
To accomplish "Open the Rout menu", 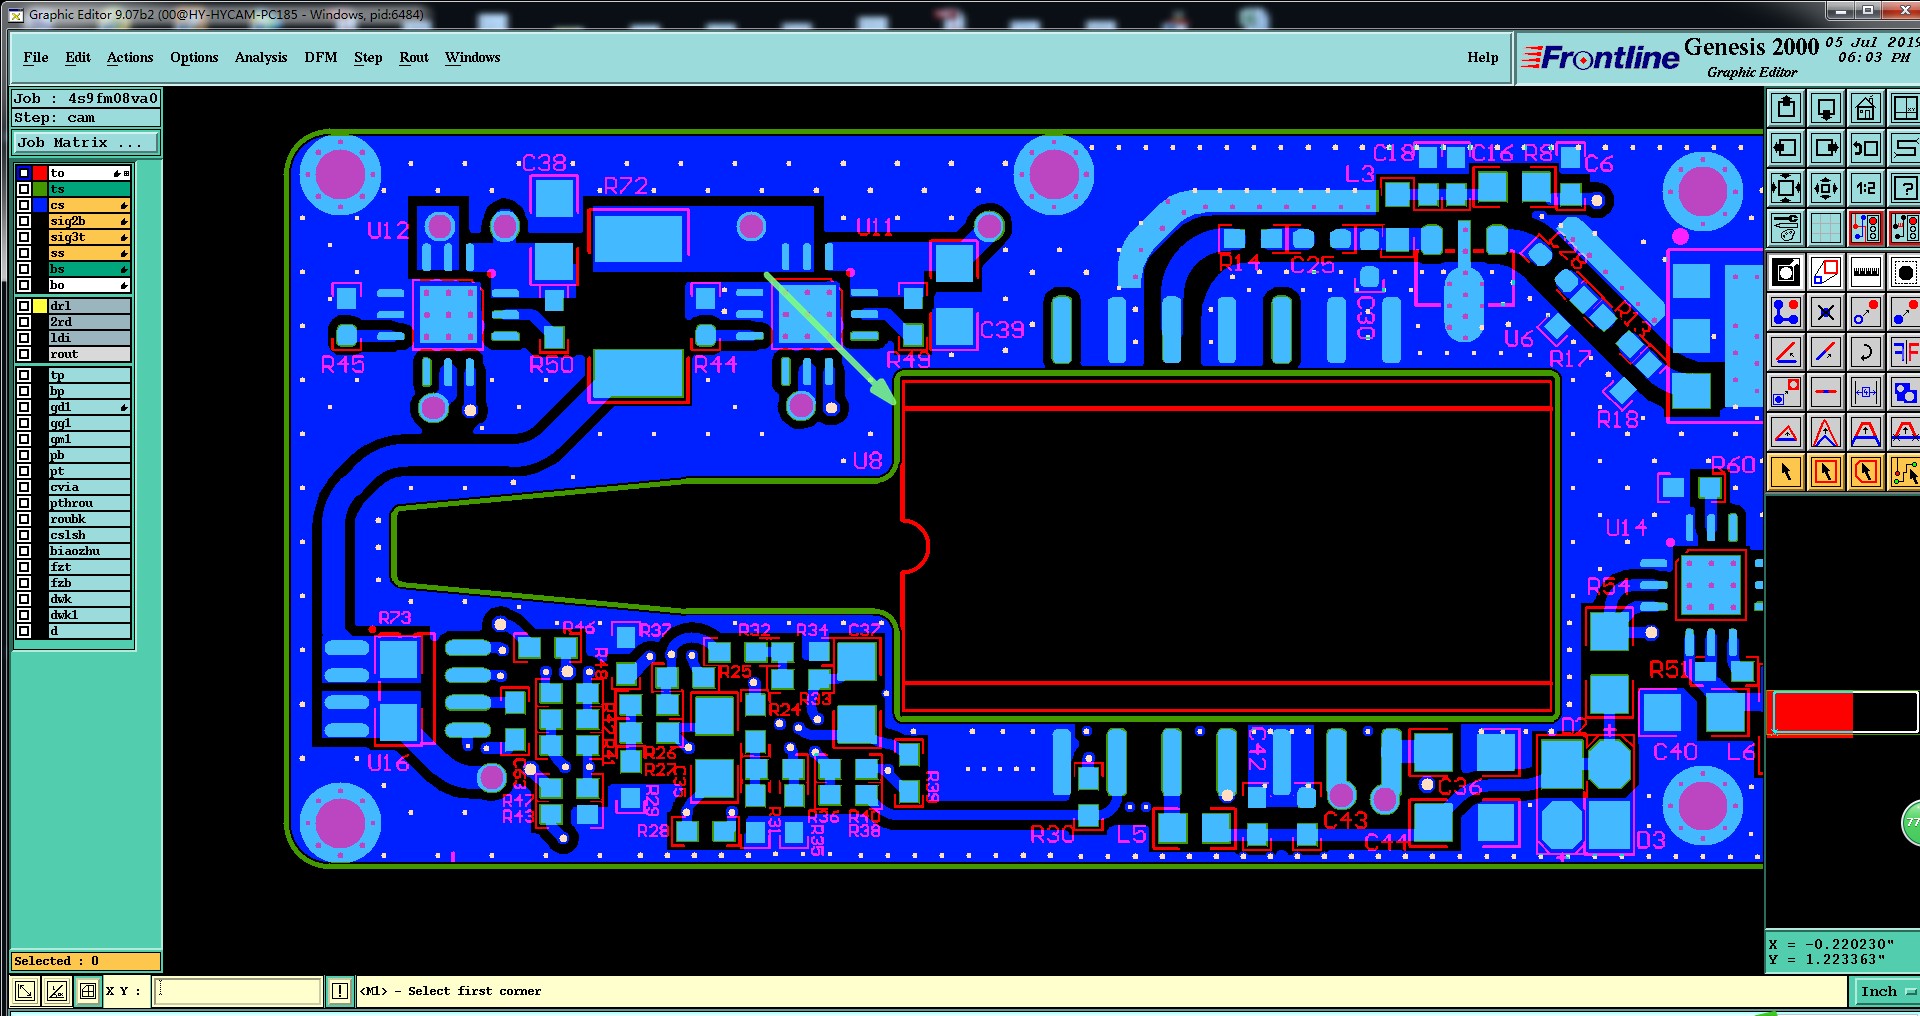I will pos(414,57).
